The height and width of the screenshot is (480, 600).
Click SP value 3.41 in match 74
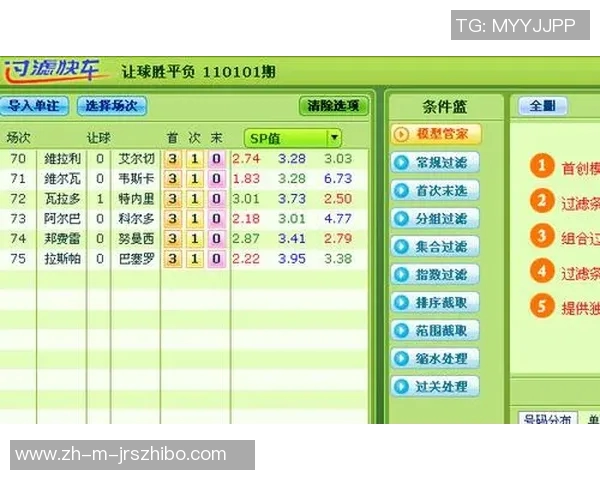[x=292, y=238]
